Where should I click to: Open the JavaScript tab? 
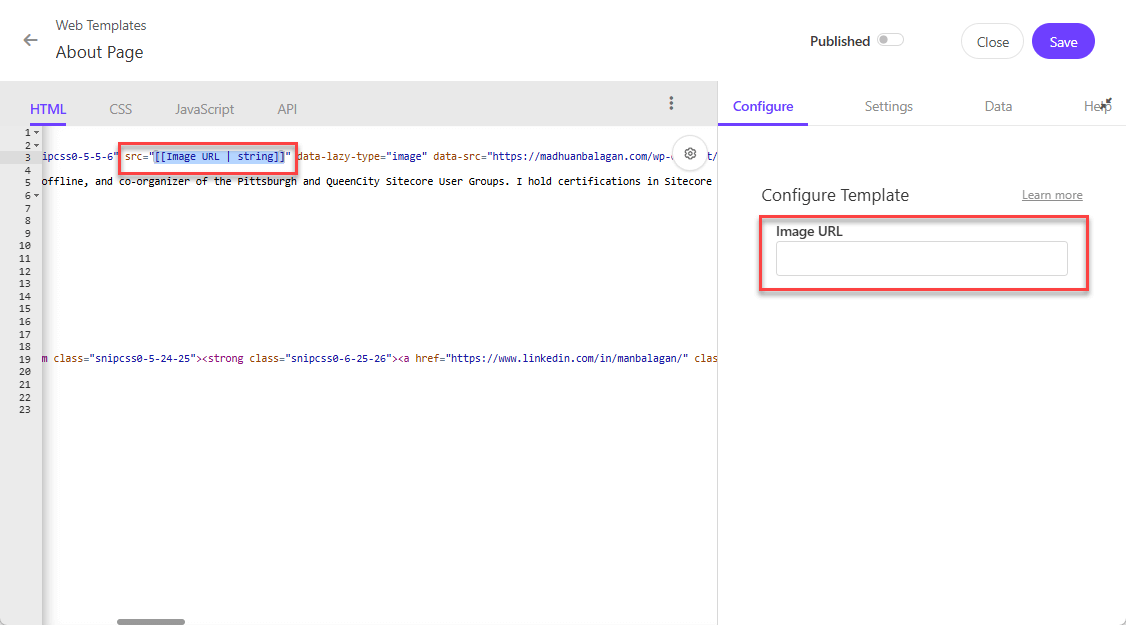coord(204,109)
